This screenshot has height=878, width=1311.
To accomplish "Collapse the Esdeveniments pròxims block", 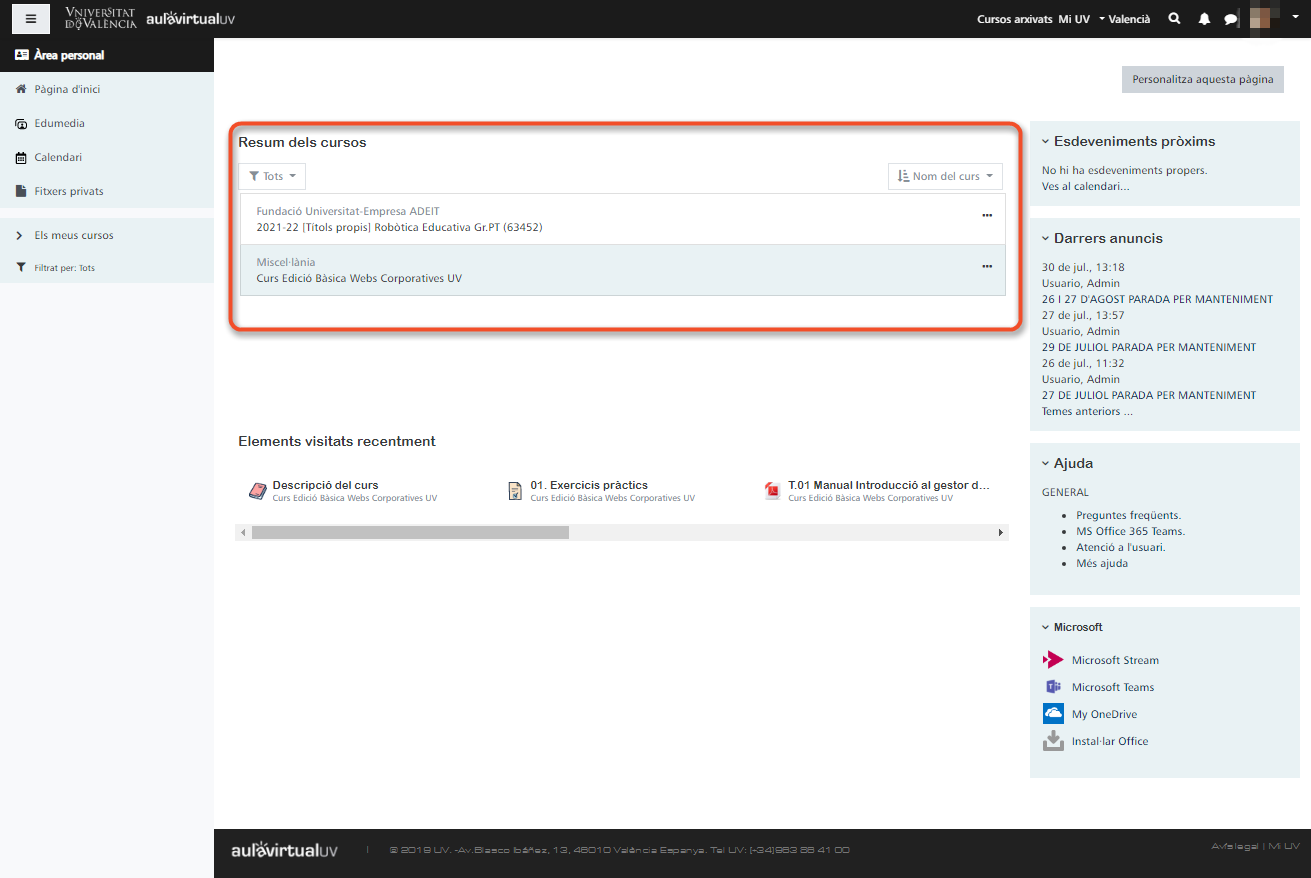I will [1046, 142].
